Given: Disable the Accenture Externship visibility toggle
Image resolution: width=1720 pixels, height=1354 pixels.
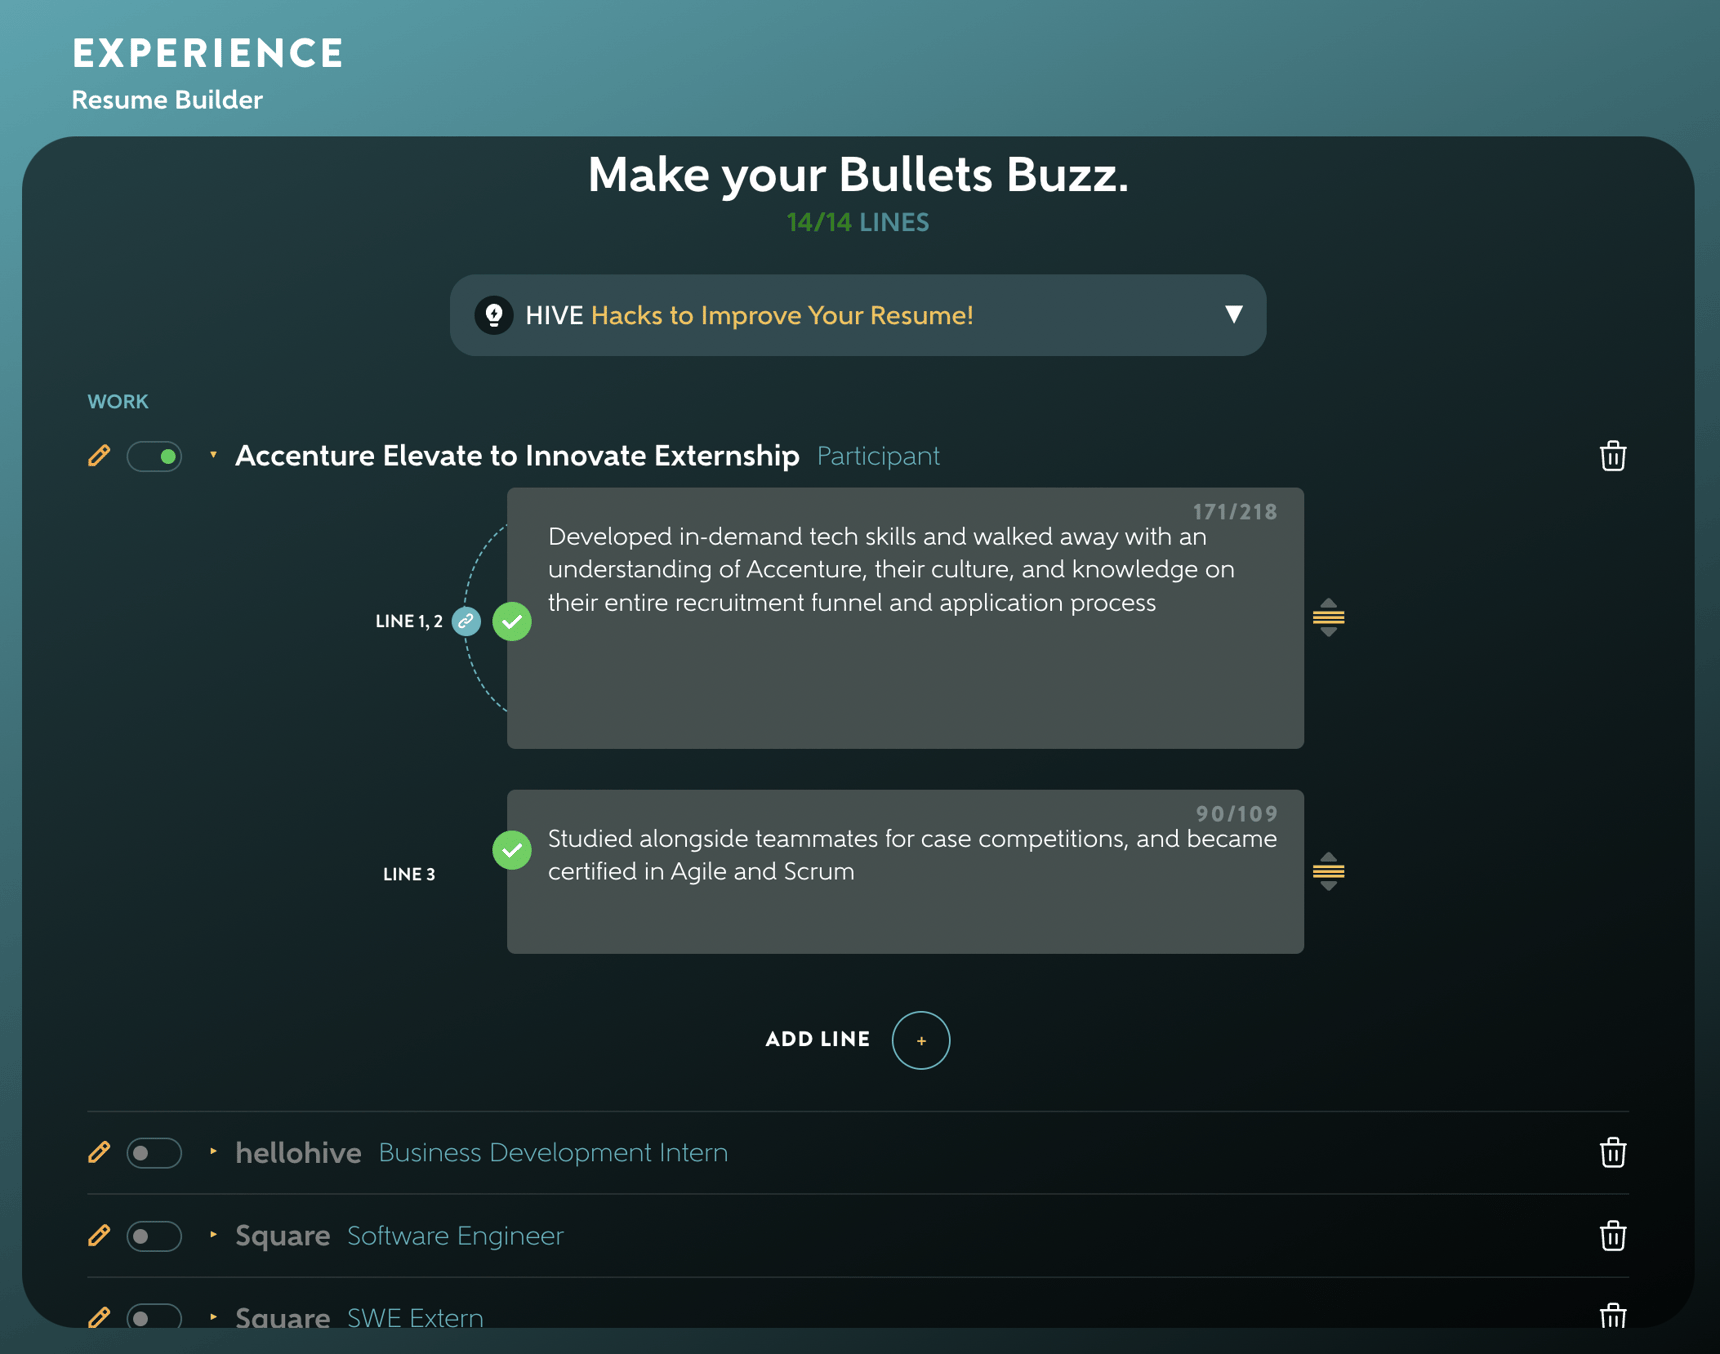Looking at the screenshot, I should [154, 455].
